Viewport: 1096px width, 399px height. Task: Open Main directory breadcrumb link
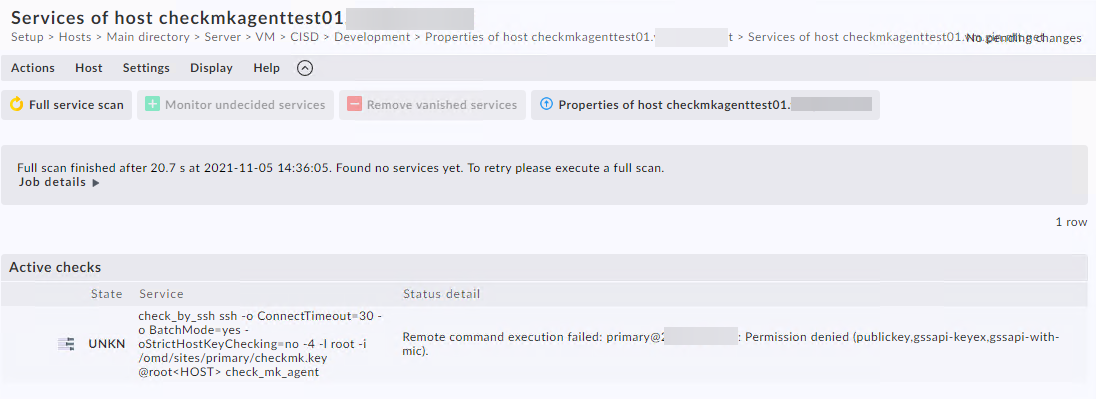pos(147,37)
